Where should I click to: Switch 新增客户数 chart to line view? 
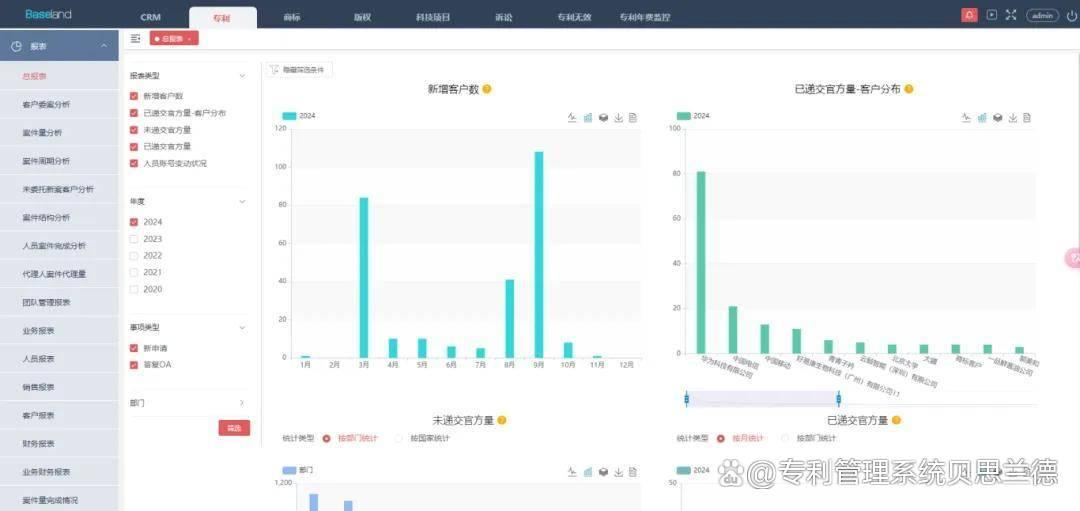pyautogui.click(x=572, y=118)
